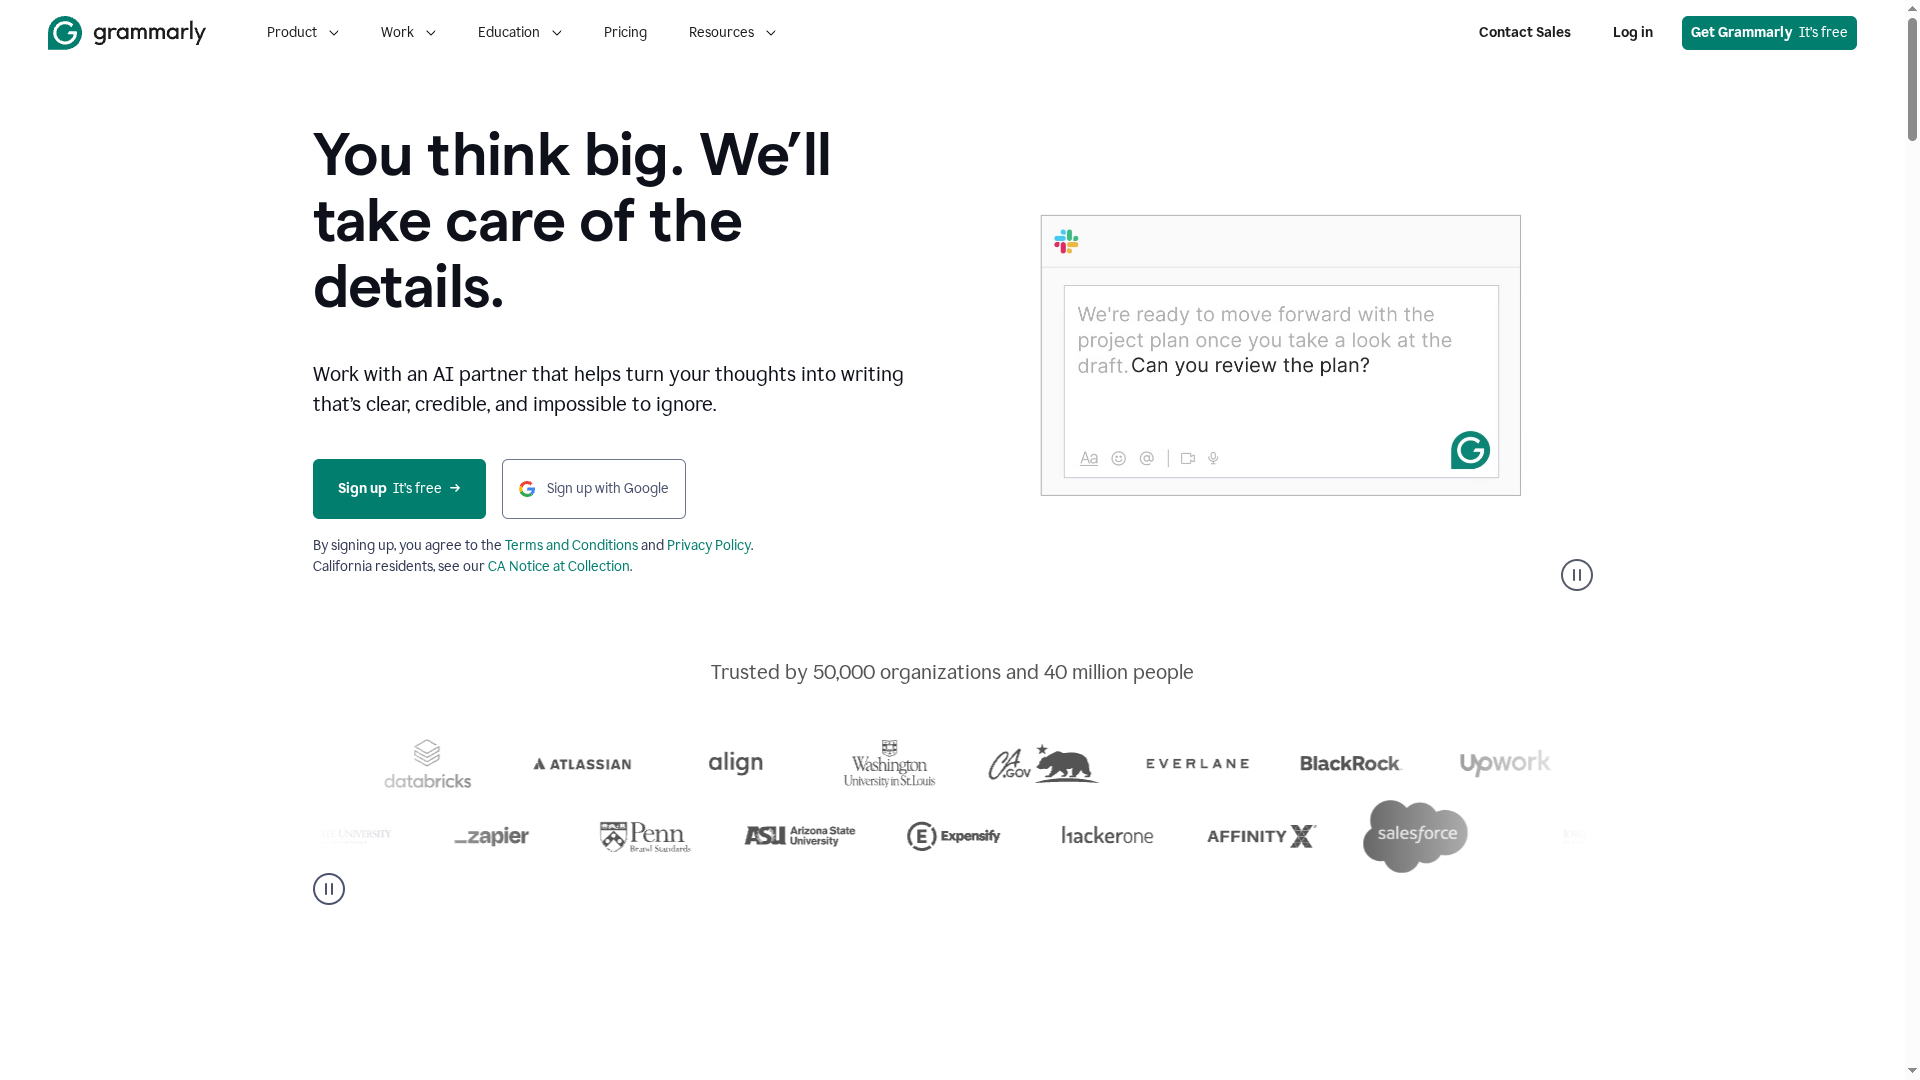The image size is (1920, 1080).
Task: Click the Affinity X logo
Action: (x=1261, y=836)
